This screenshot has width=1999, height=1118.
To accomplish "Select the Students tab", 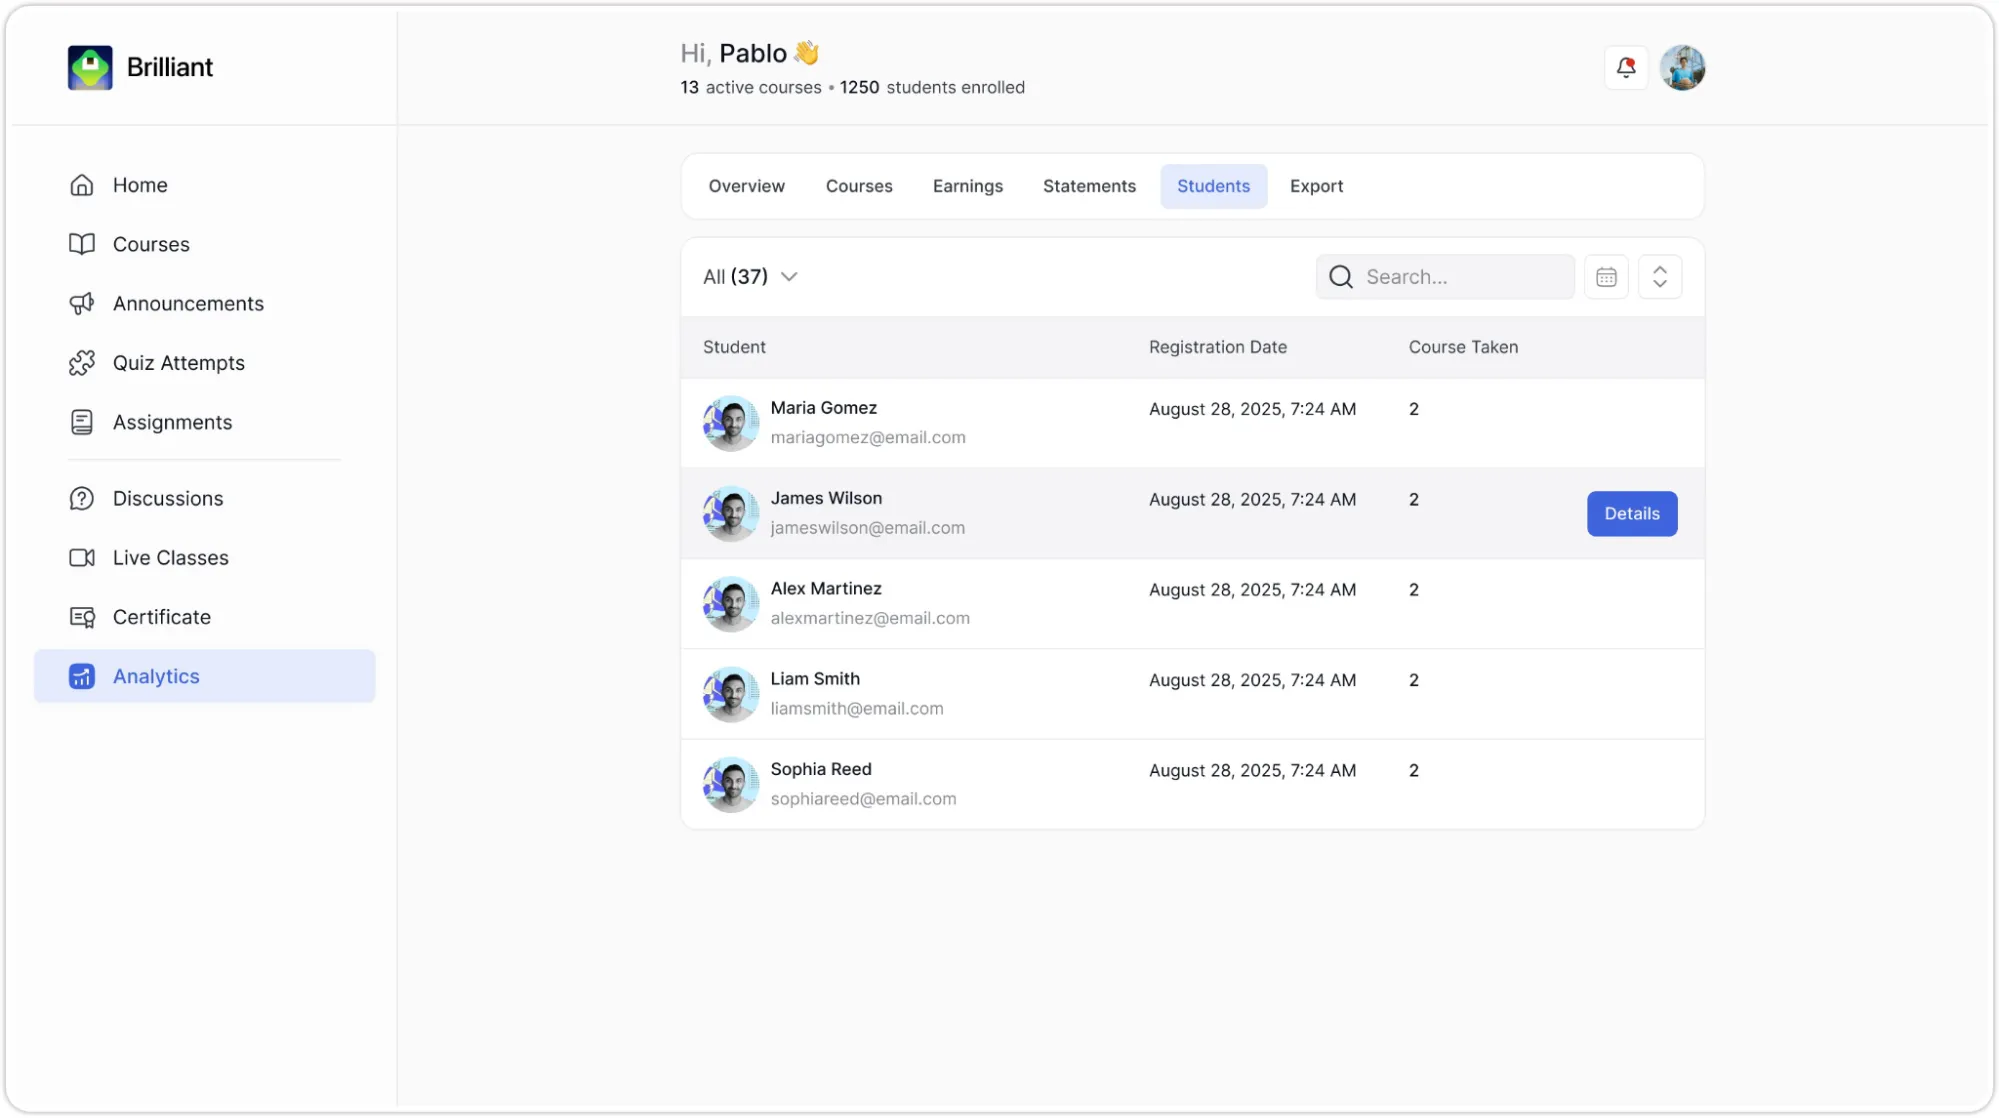I will click(x=1214, y=186).
